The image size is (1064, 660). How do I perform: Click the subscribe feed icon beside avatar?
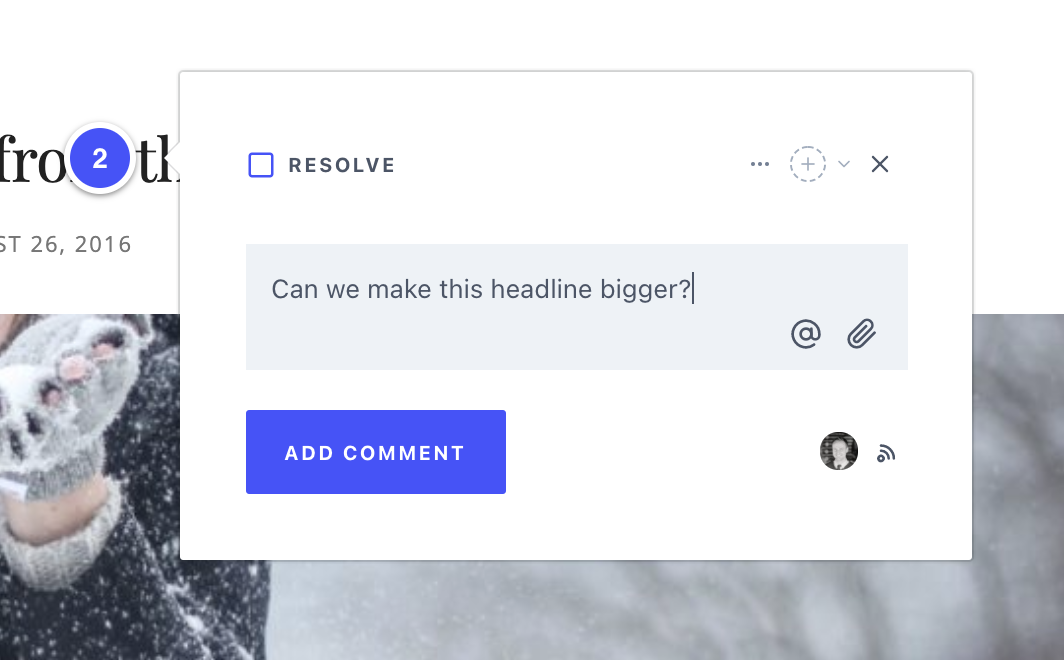pyautogui.click(x=886, y=453)
